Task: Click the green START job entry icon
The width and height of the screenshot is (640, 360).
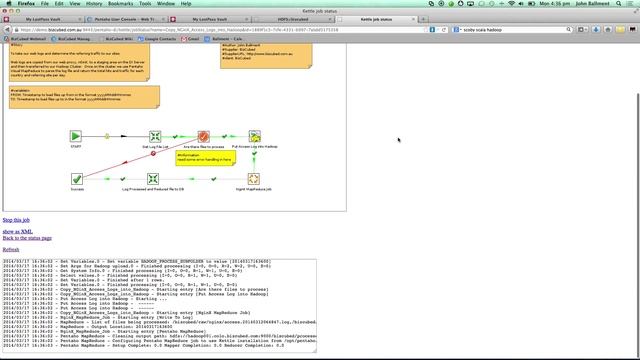Action: [76, 136]
